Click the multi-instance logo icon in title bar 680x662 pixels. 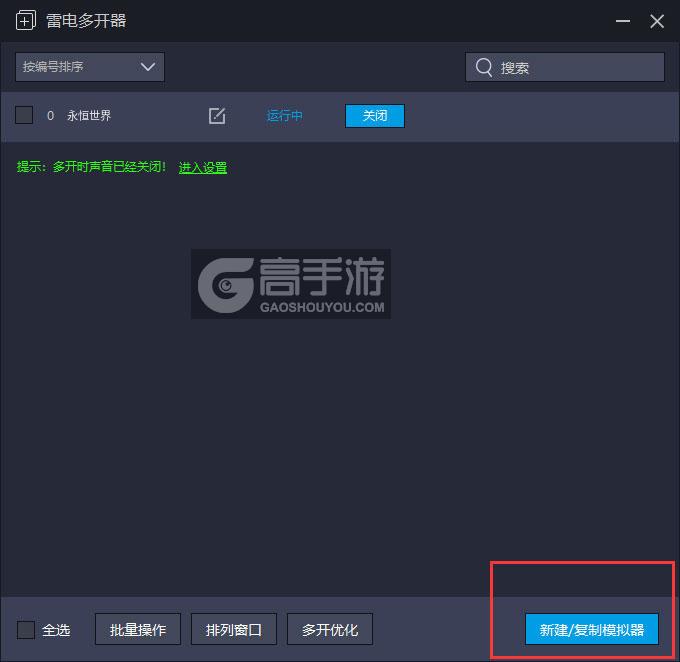(26, 20)
